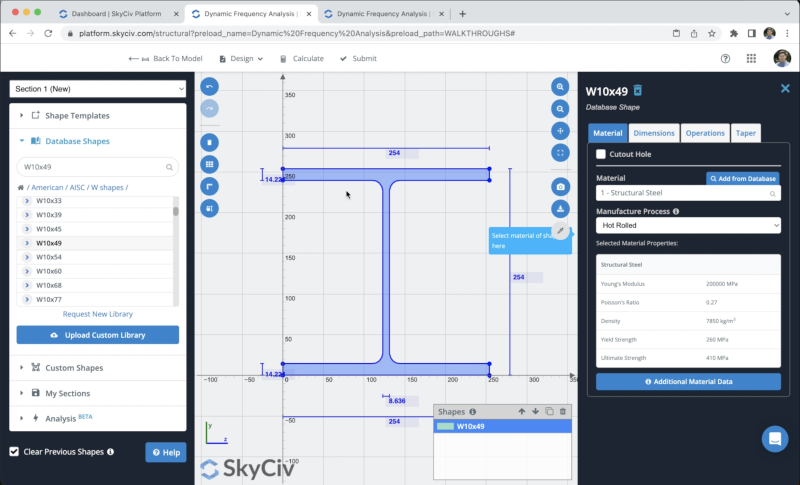Click the canvas toolbar icon below the fillet tool

(x=209, y=208)
